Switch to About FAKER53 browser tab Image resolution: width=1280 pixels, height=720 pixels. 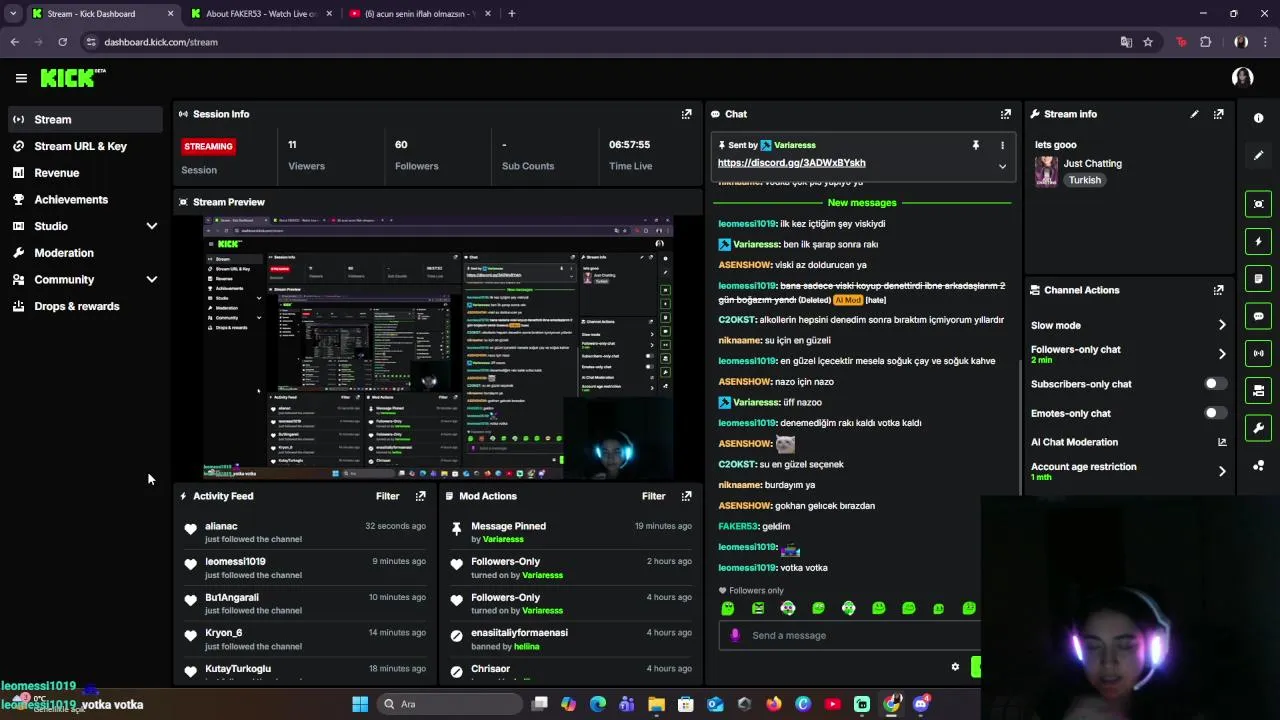click(x=261, y=14)
